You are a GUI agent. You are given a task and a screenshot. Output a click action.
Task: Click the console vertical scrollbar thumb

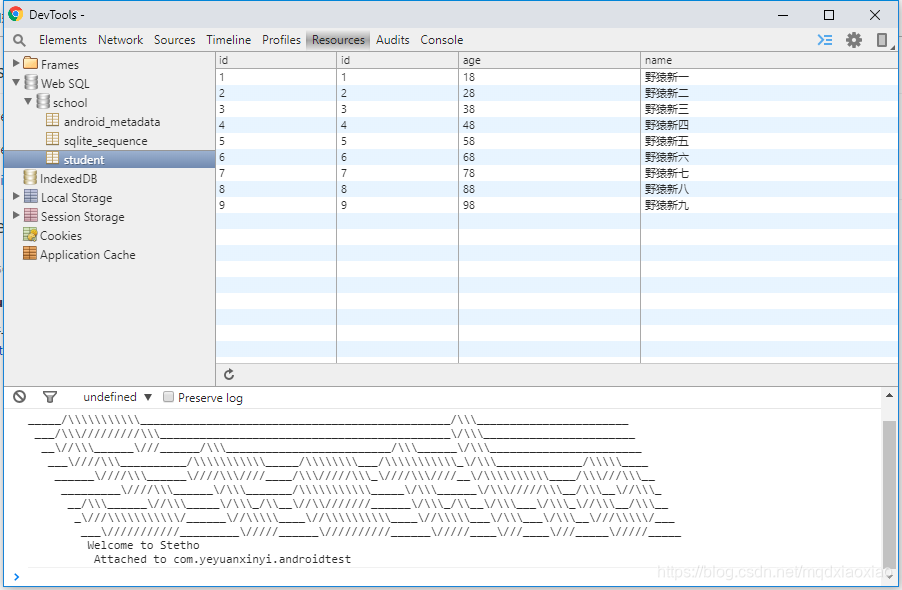coord(889,493)
